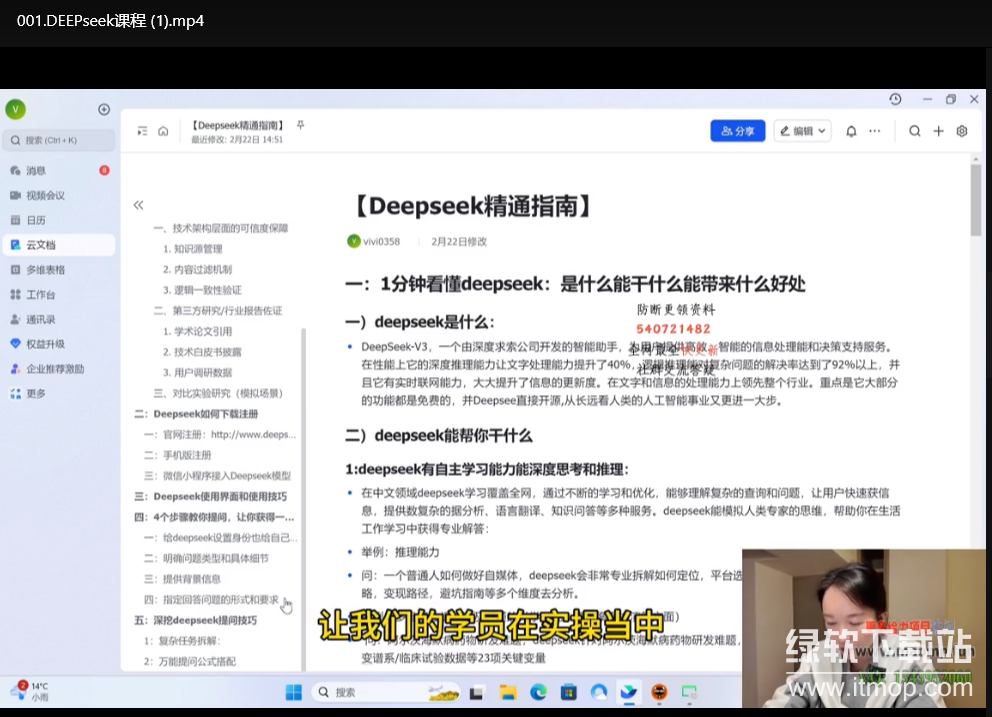Image resolution: width=992 pixels, height=717 pixels.
Task: Jump to 指定回答问题的形式和要求 outline item
Action: click(211, 599)
